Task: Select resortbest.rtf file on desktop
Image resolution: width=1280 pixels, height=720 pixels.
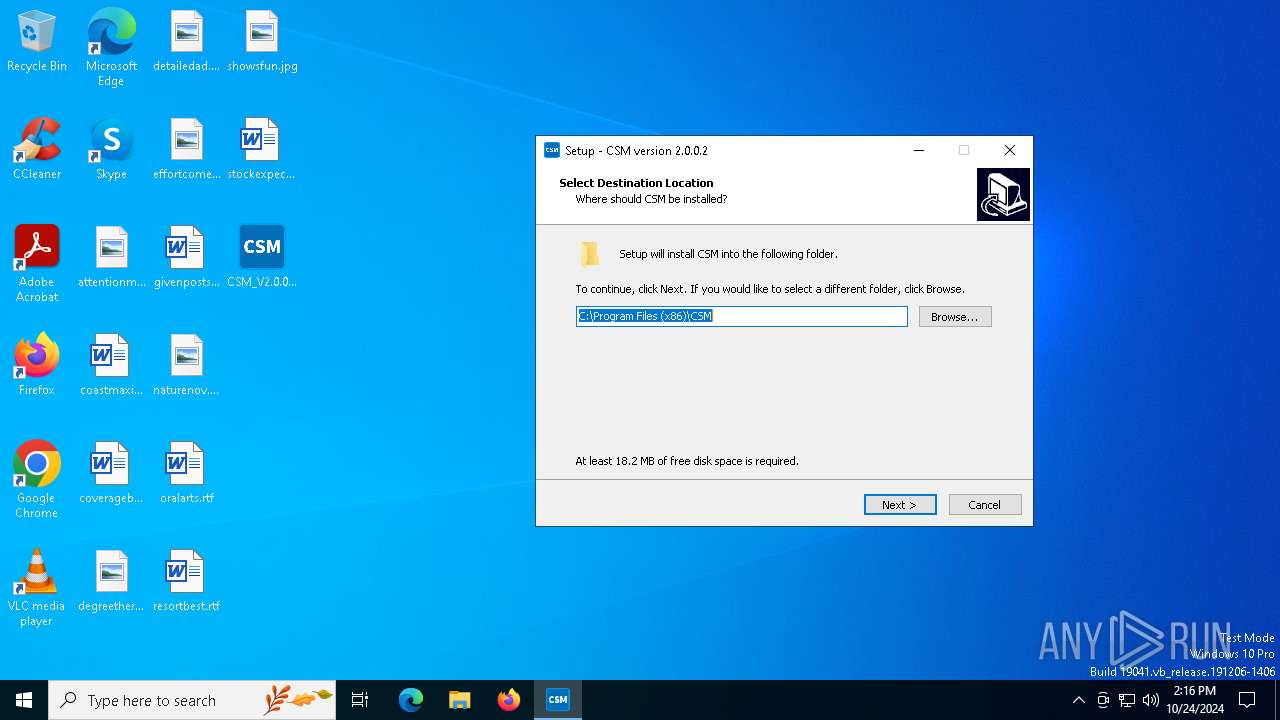Action: (186, 582)
